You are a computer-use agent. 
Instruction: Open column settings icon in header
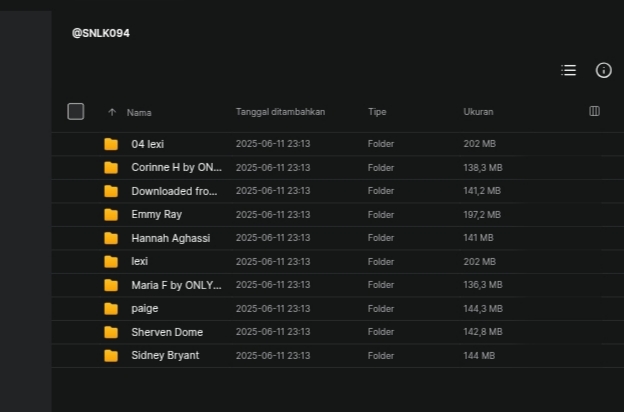(594, 111)
